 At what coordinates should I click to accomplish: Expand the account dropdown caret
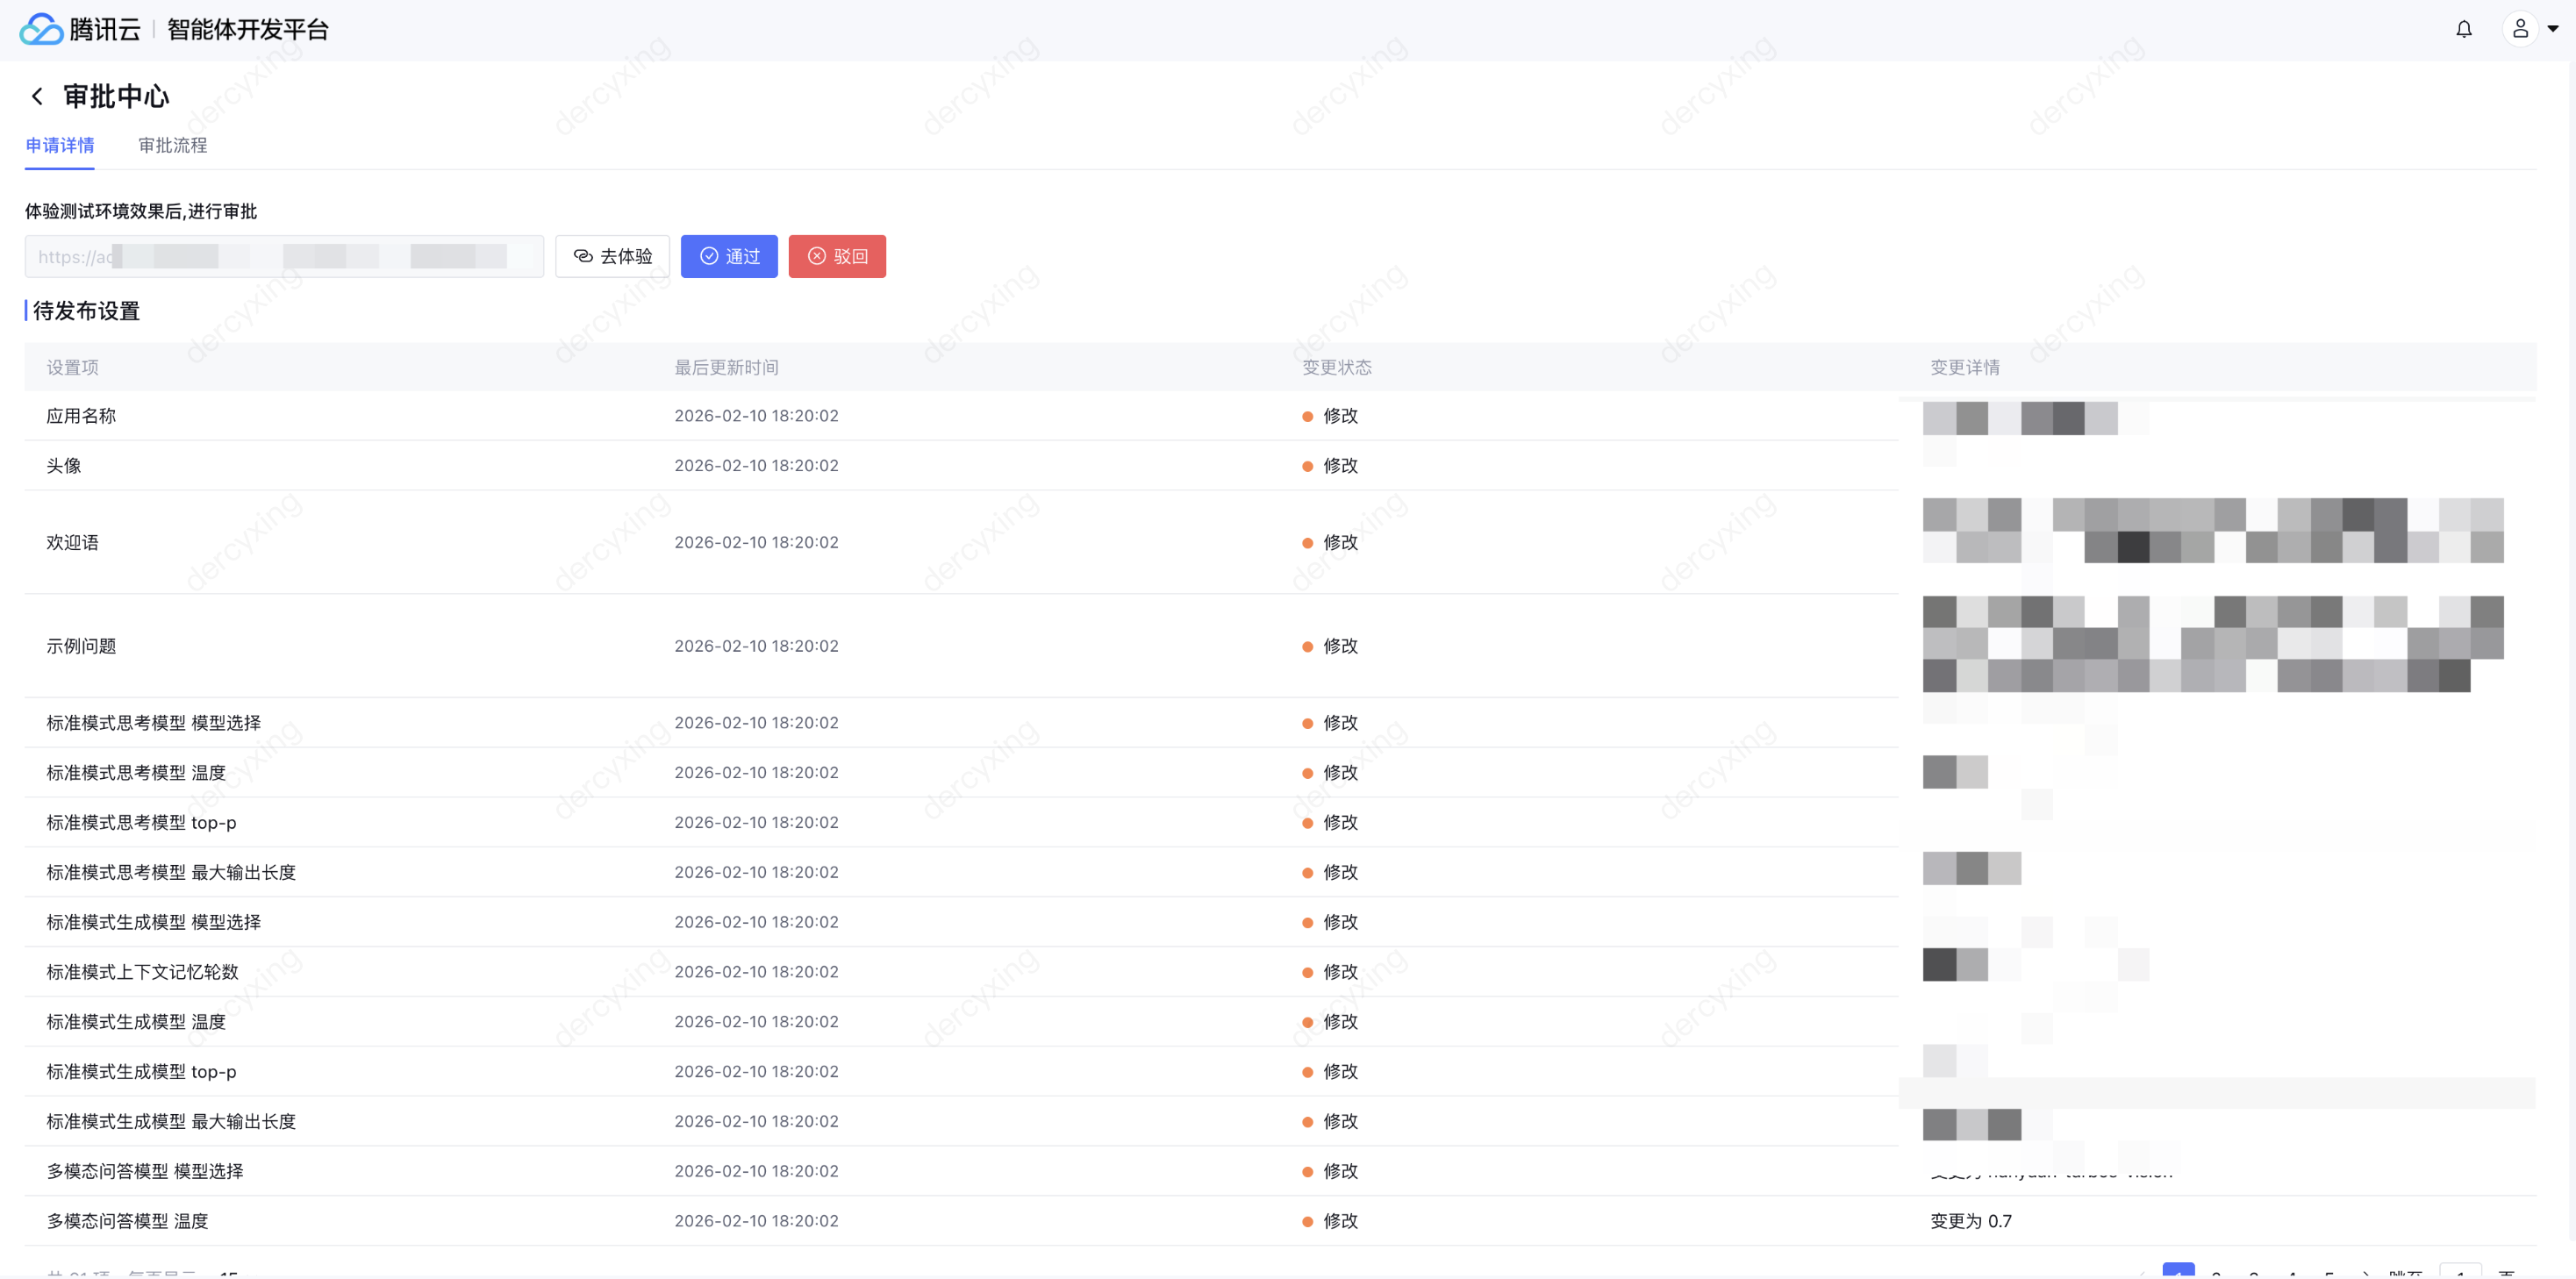pos(2553,29)
